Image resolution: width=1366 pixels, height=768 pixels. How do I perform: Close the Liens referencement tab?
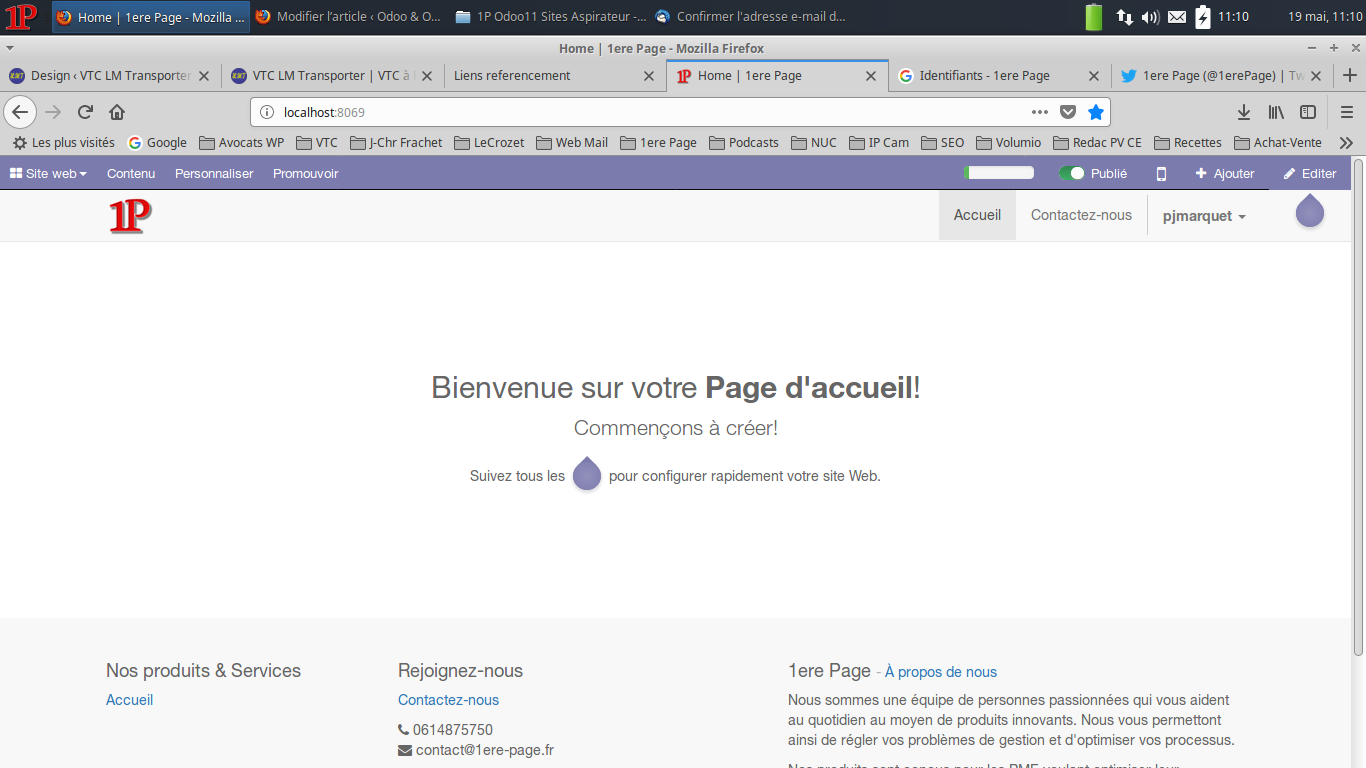click(648, 76)
